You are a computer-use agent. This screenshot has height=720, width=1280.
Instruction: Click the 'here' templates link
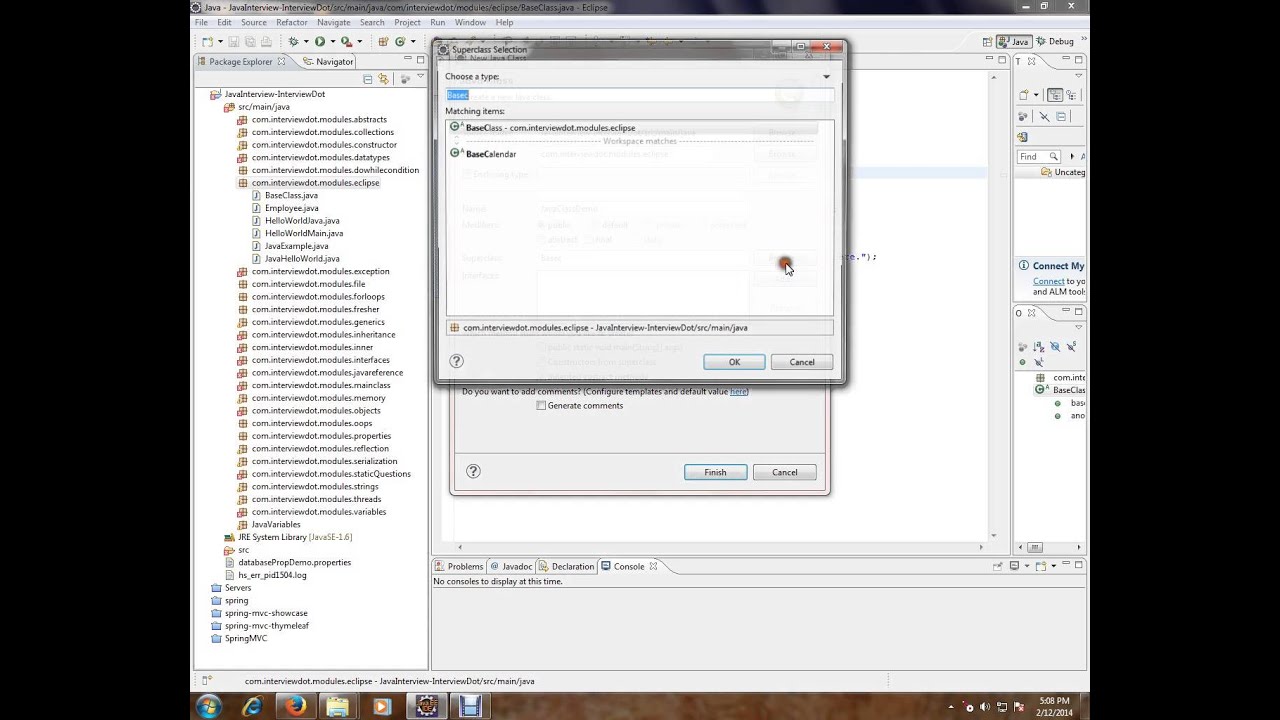(x=738, y=391)
